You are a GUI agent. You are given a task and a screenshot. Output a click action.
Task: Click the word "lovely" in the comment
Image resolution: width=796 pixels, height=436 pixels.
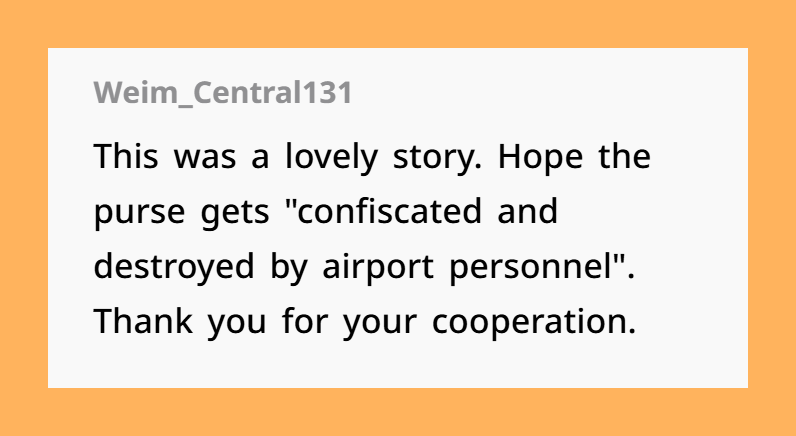[x=331, y=157]
